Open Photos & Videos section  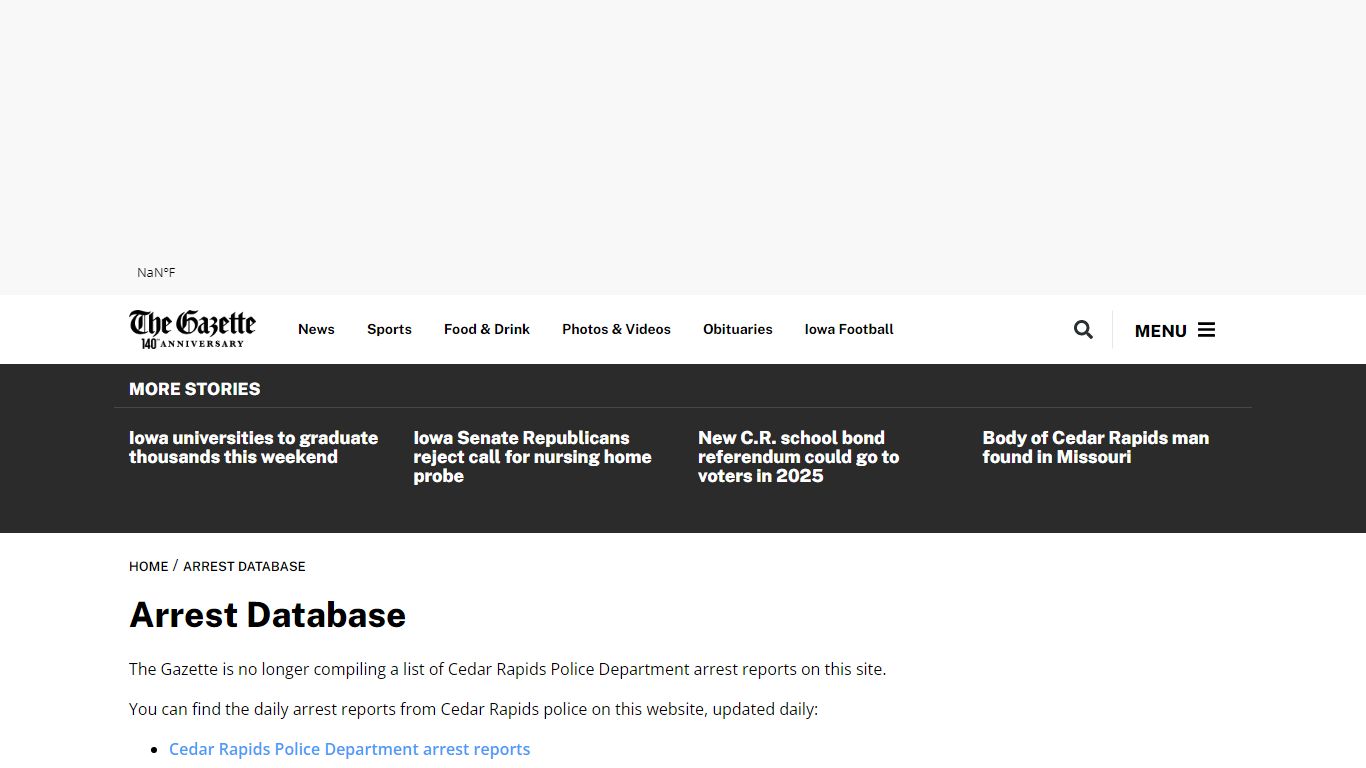[x=616, y=329]
